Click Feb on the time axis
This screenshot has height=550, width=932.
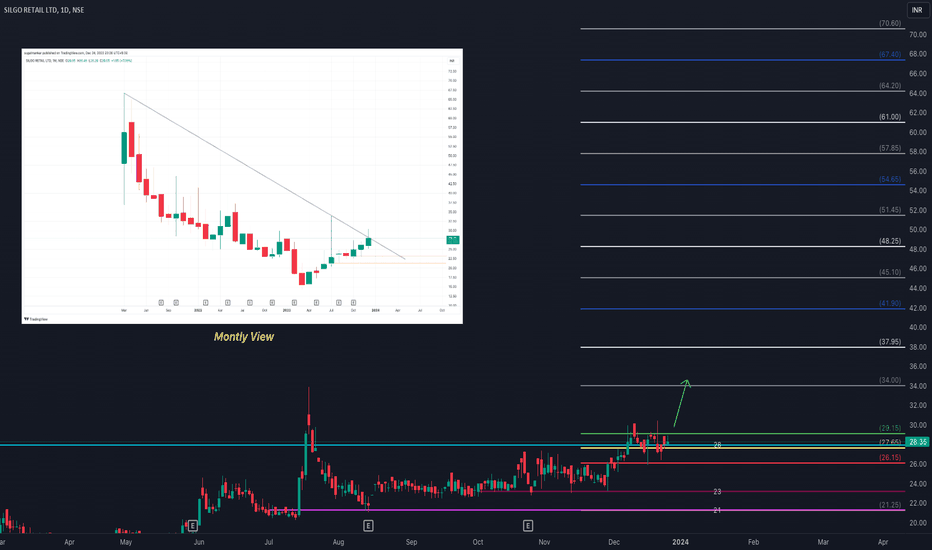pyautogui.click(x=753, y=542)
